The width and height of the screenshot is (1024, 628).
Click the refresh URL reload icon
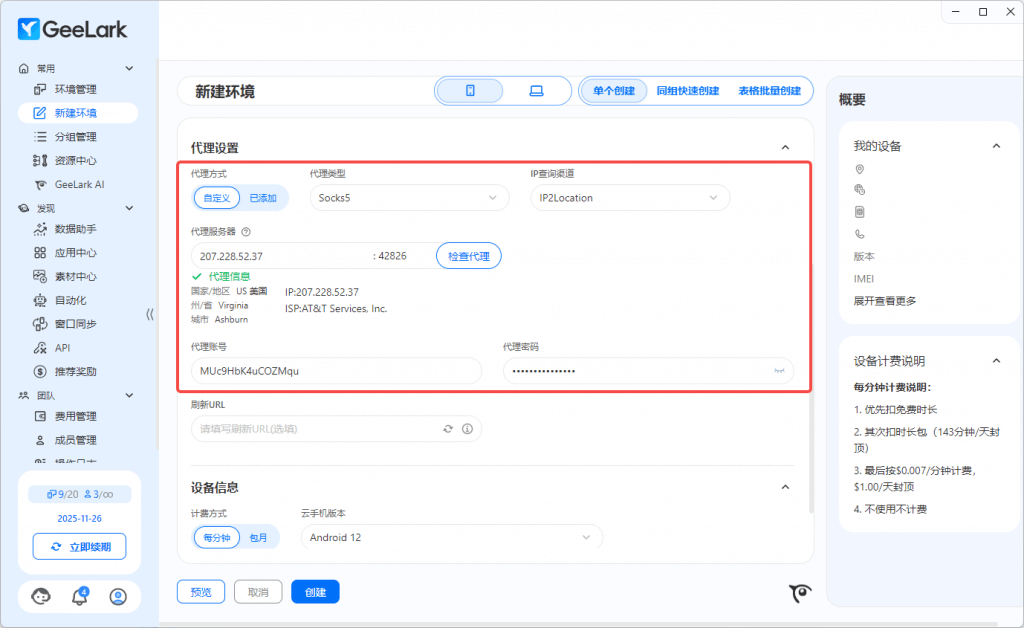pyautogui.click(x=449, y=429)
